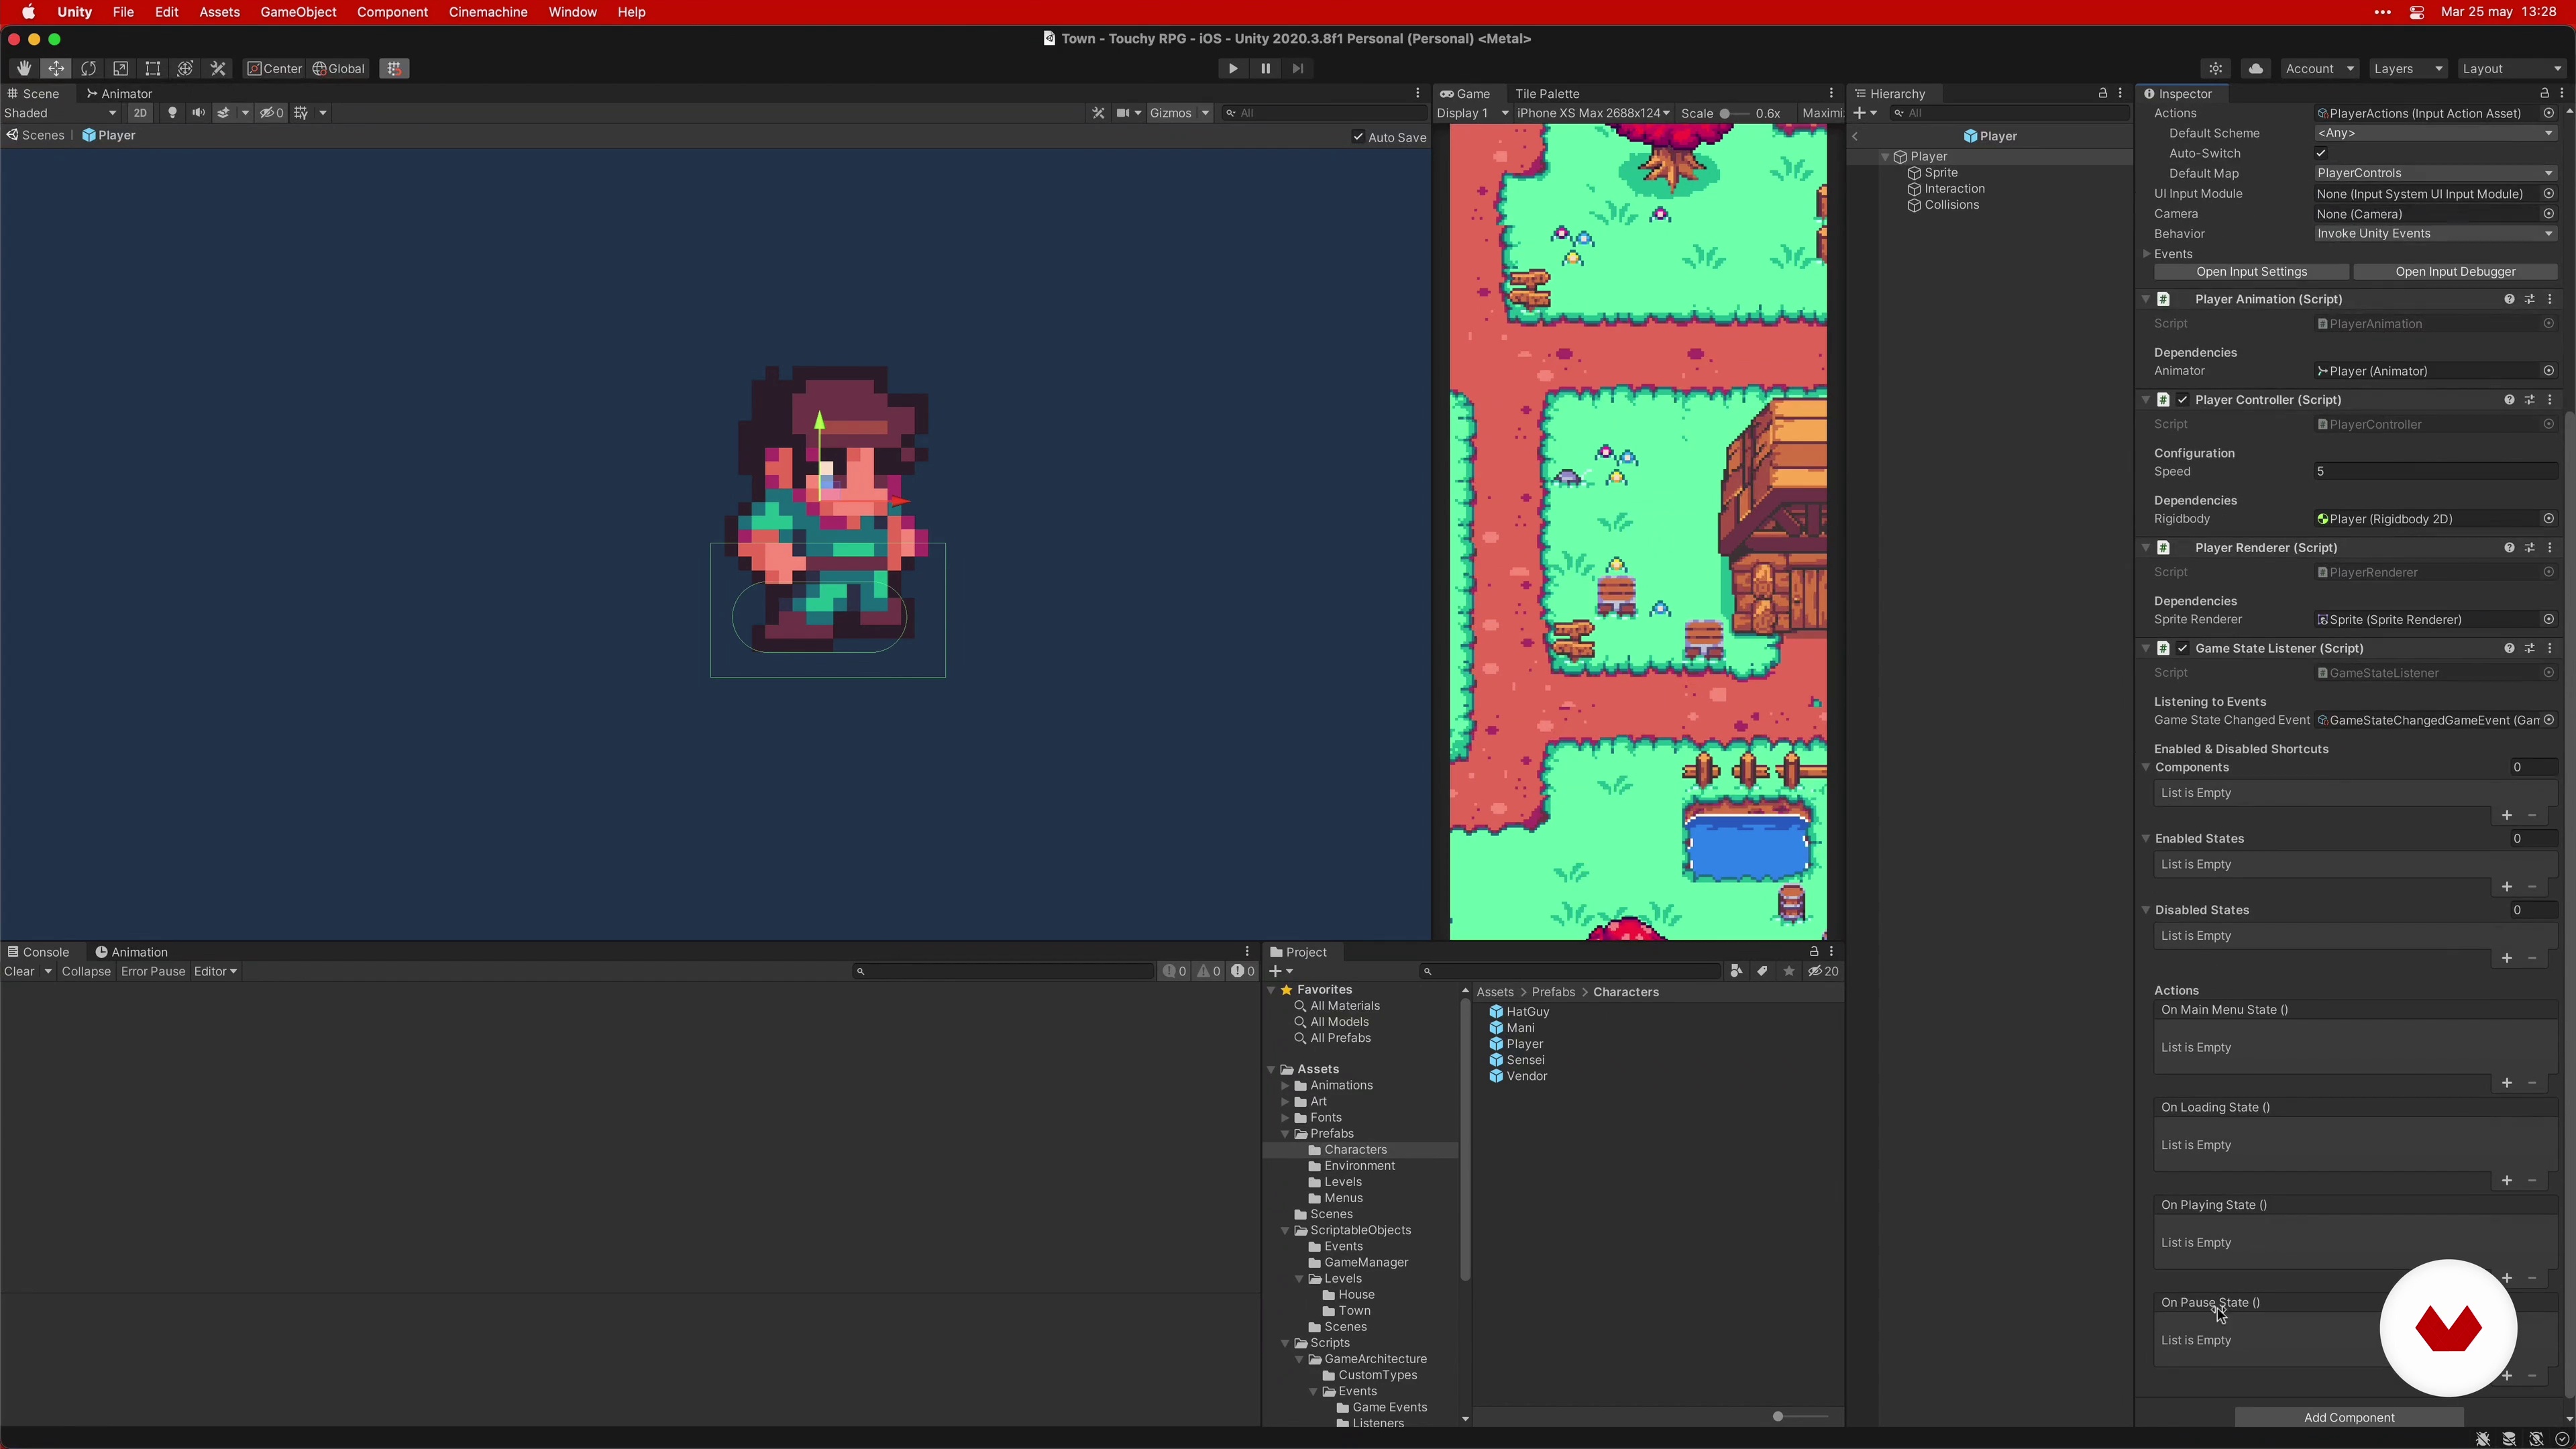Image resolution: width=2576 pixels, height=1449 pixels.
Task: Open the Account dropdown
Action: tap(2319, 69)
